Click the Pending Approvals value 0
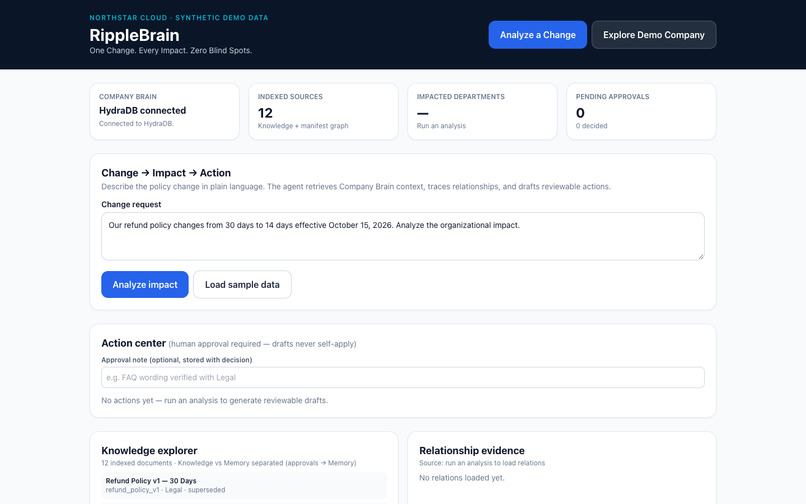 point(580,113)
